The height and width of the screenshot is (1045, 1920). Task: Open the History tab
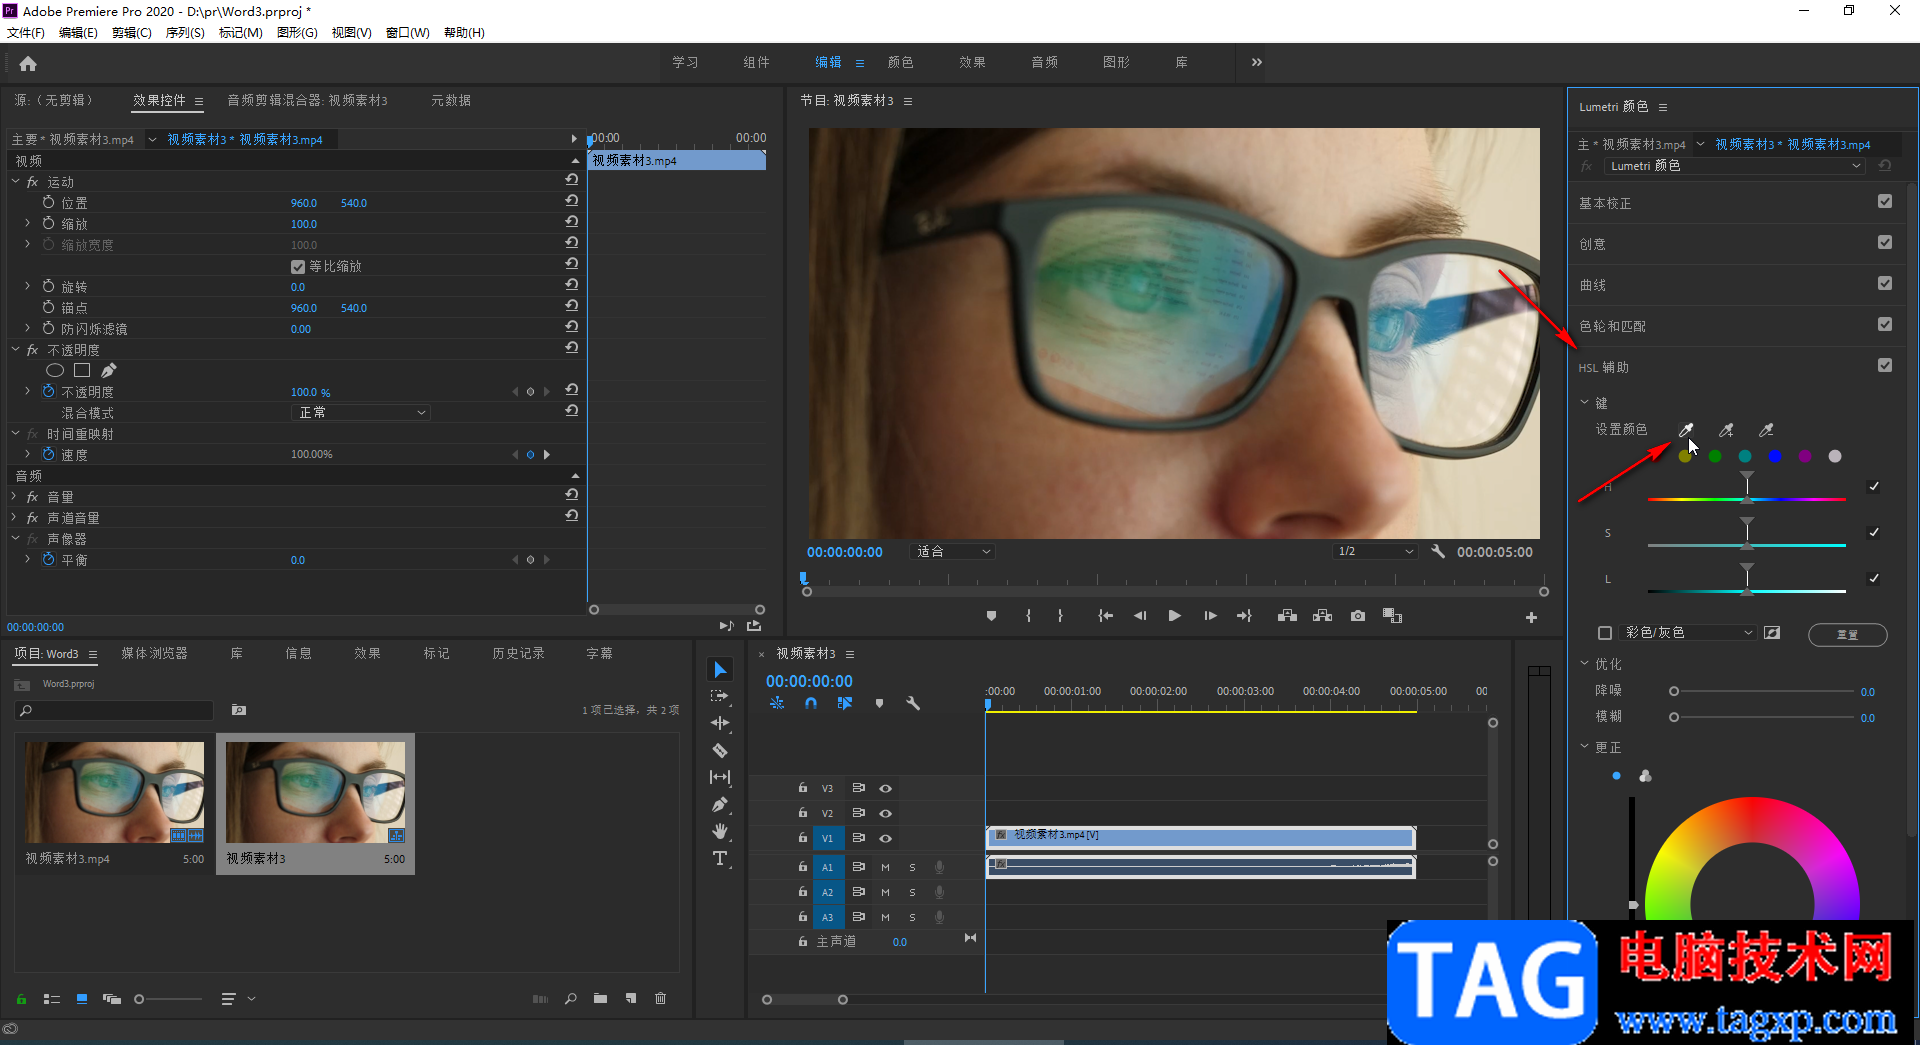[518, 653]
